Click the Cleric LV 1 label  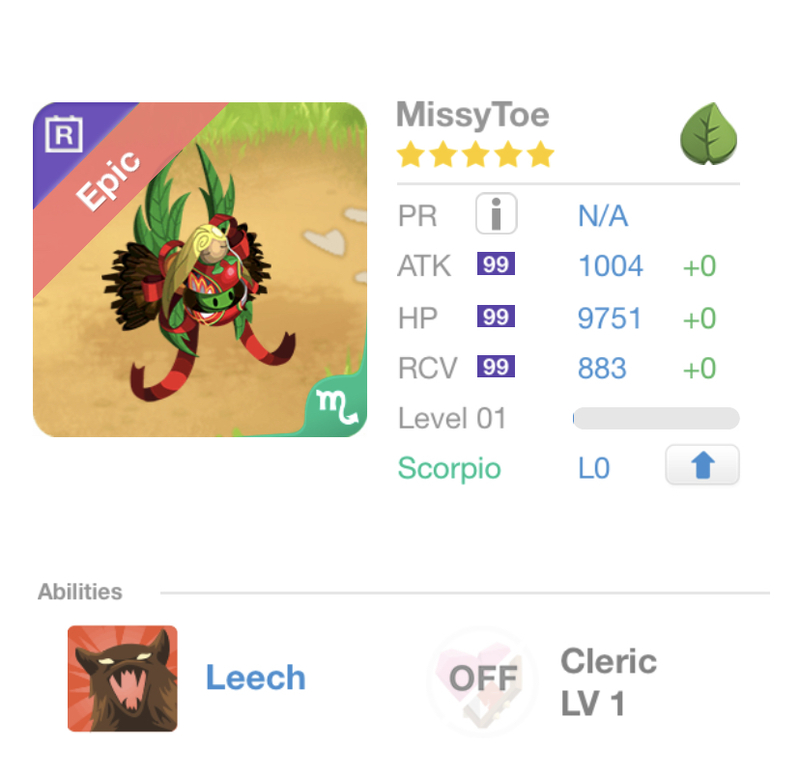point(608,682)
